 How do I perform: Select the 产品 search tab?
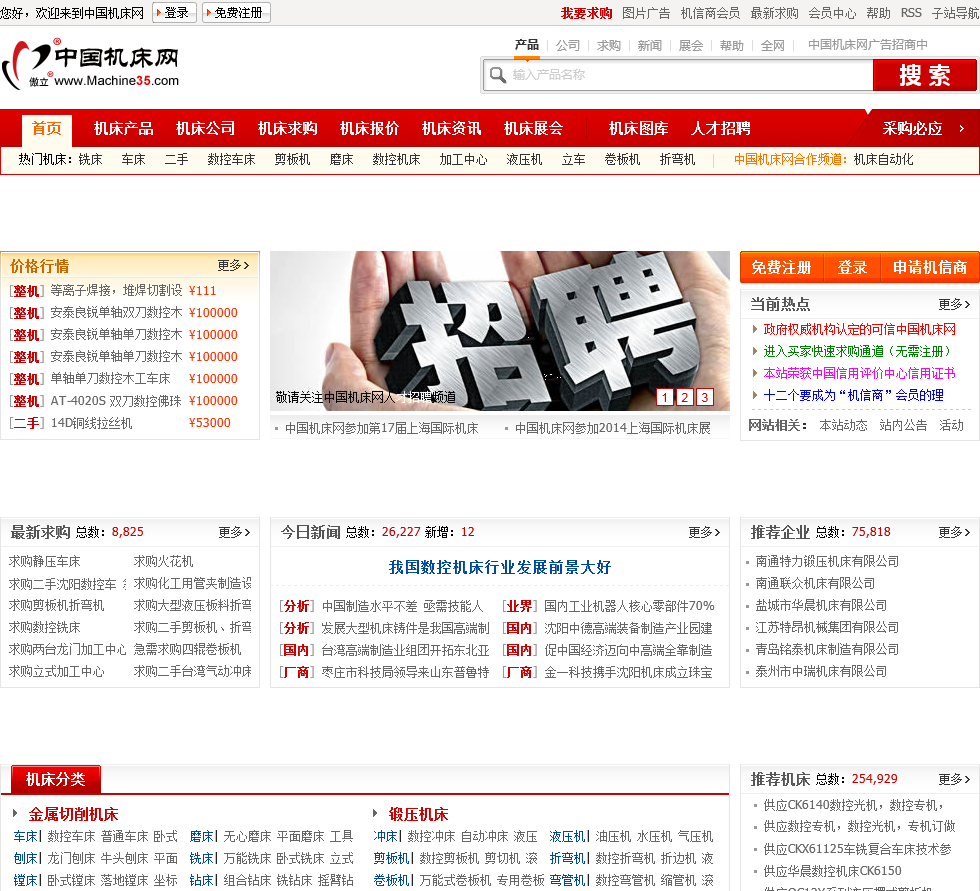tap(527, 45)
